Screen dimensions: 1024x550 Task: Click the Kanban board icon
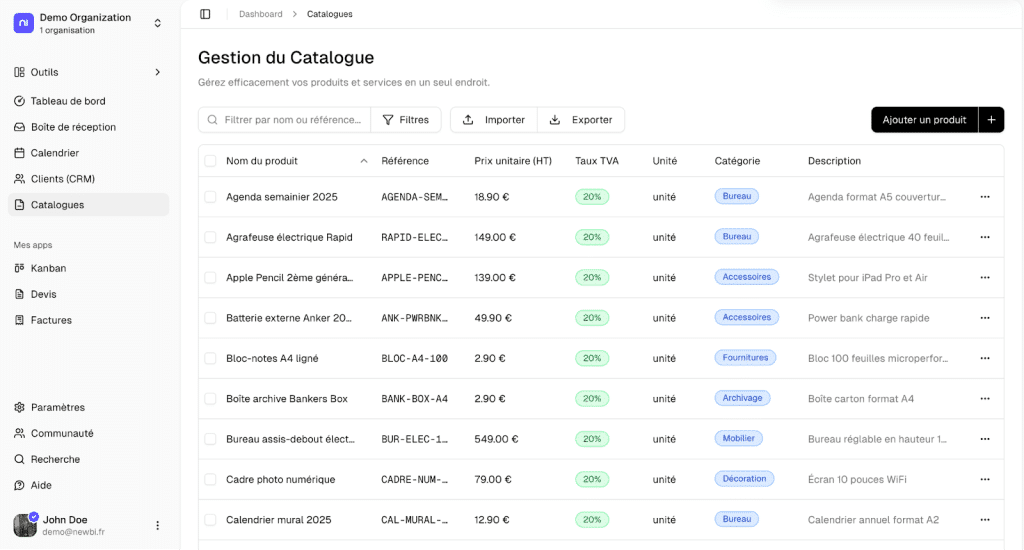(x=20, y=268)
